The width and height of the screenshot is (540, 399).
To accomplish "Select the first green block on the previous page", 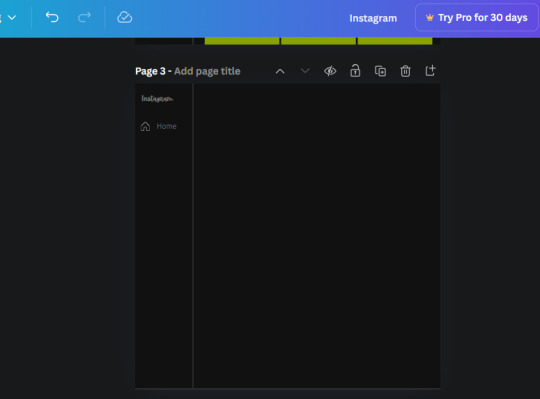I will point(242,41).
